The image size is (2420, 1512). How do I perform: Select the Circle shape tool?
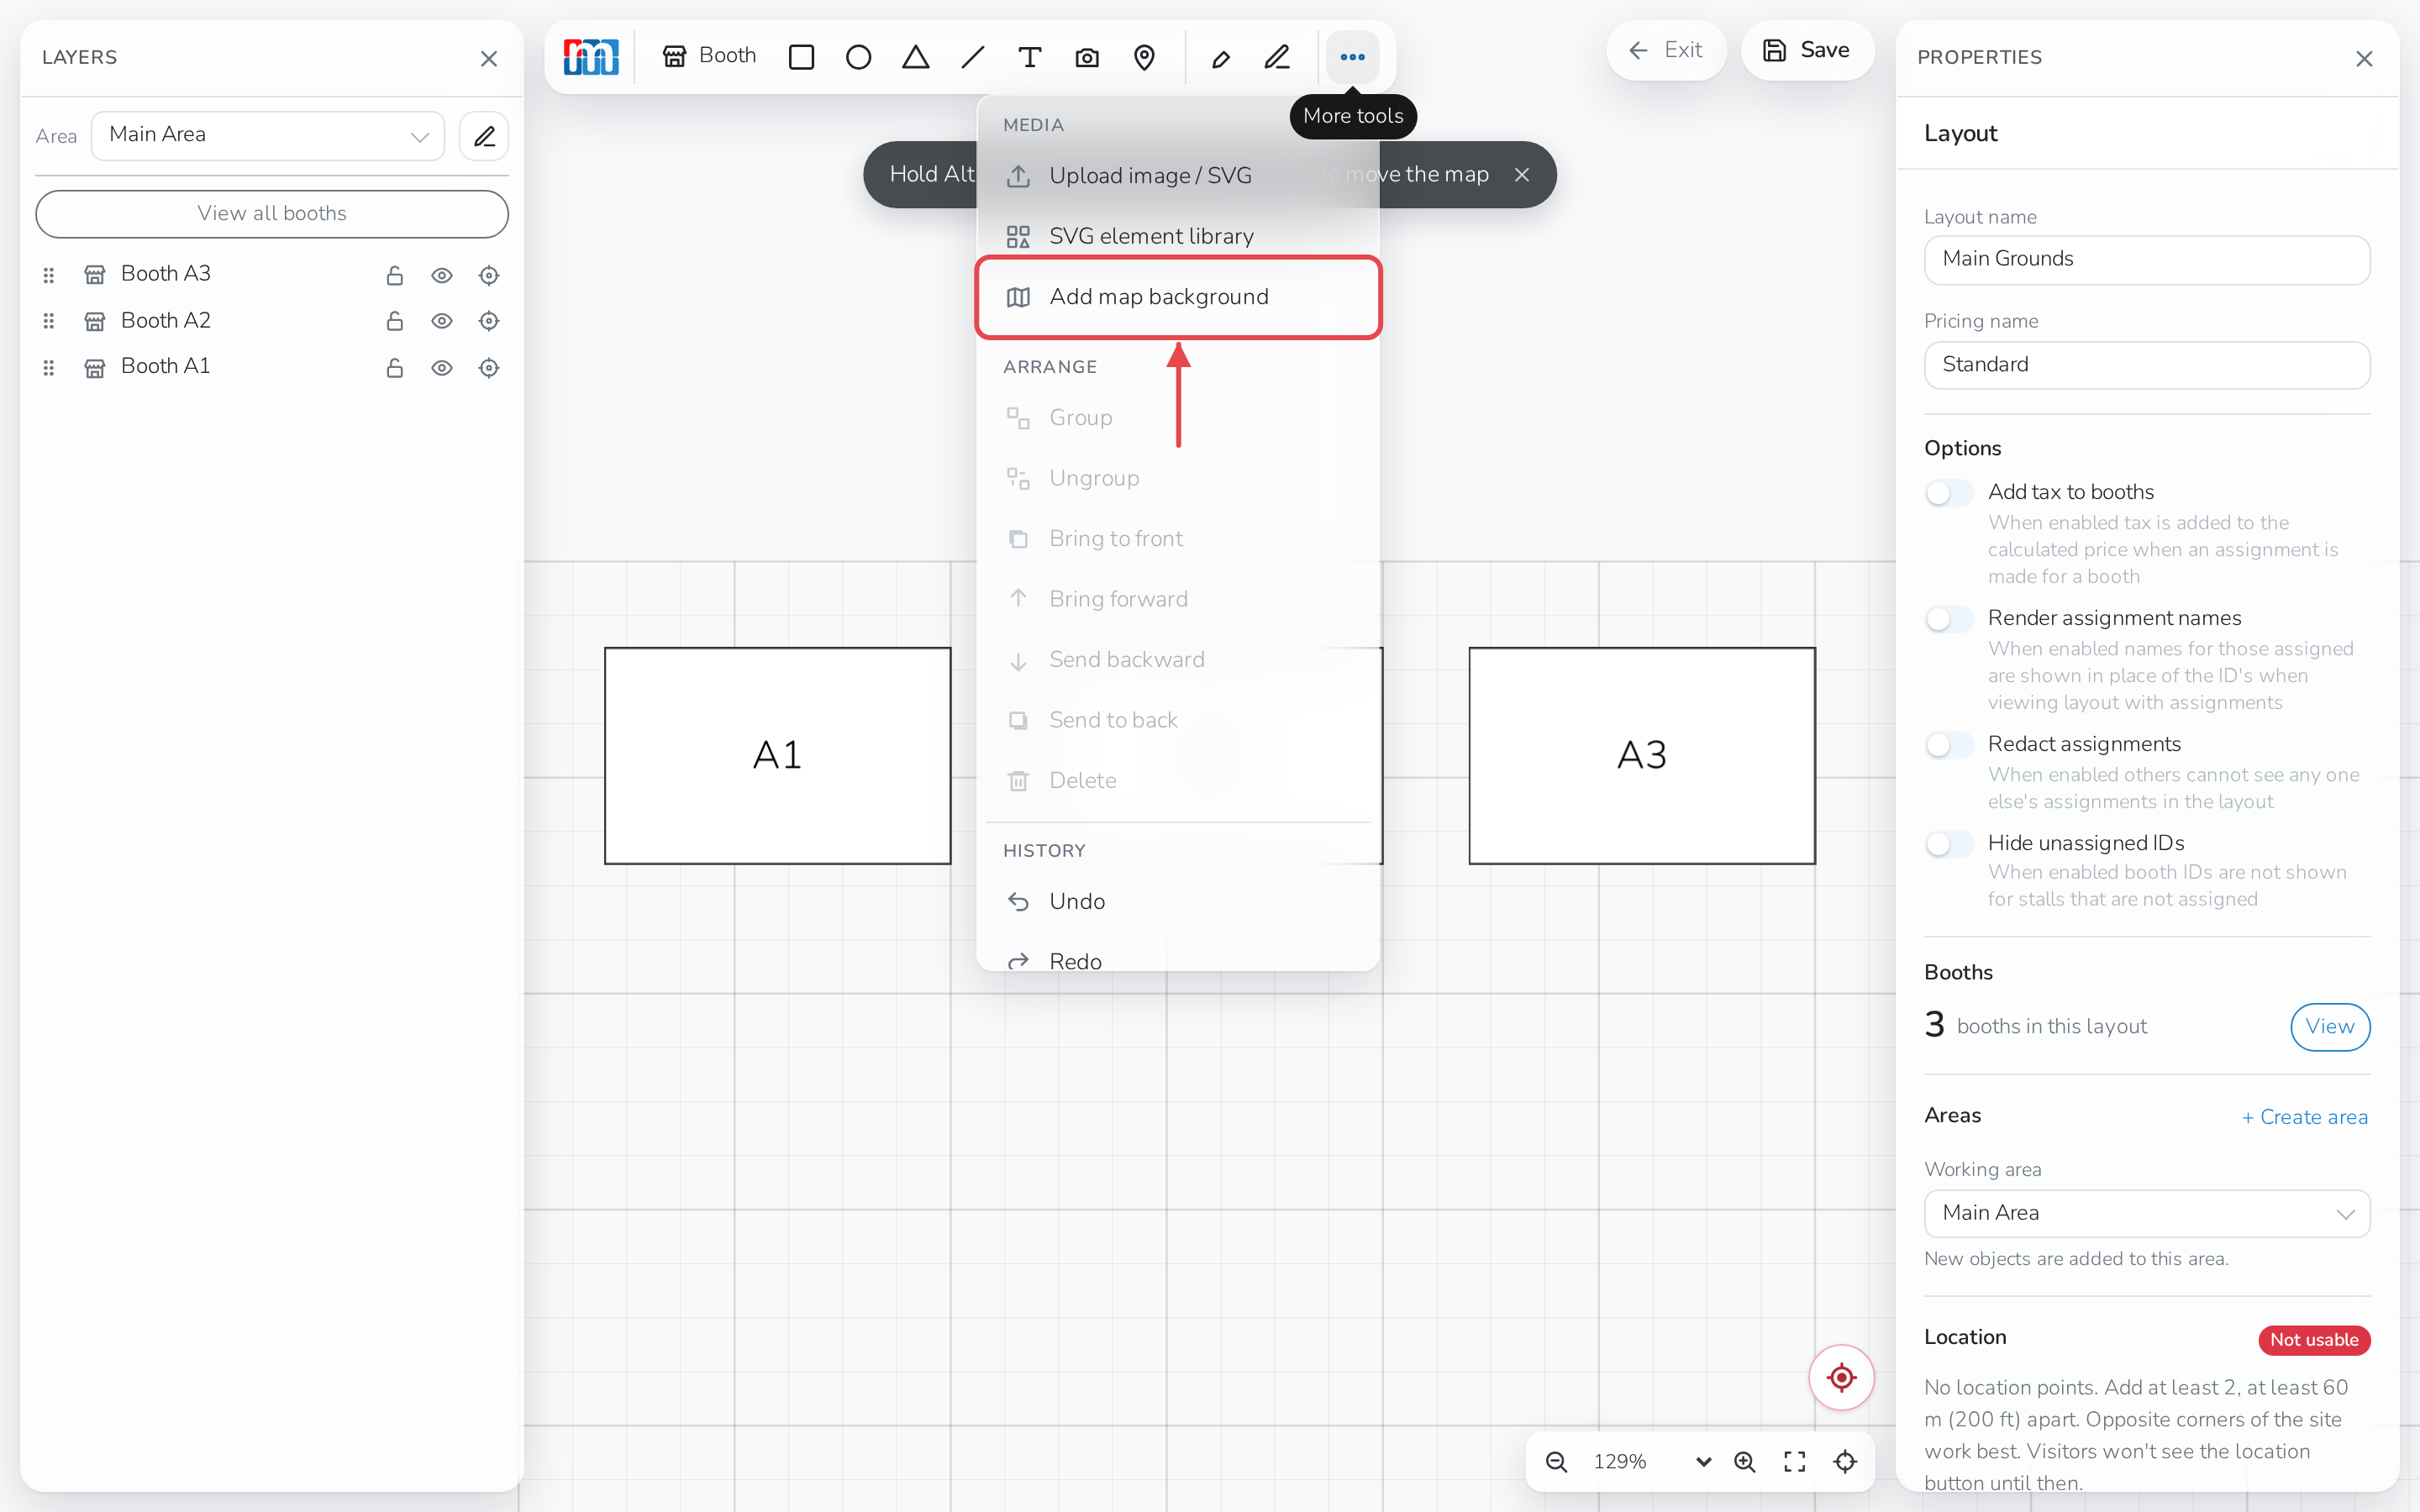[858, 57]
